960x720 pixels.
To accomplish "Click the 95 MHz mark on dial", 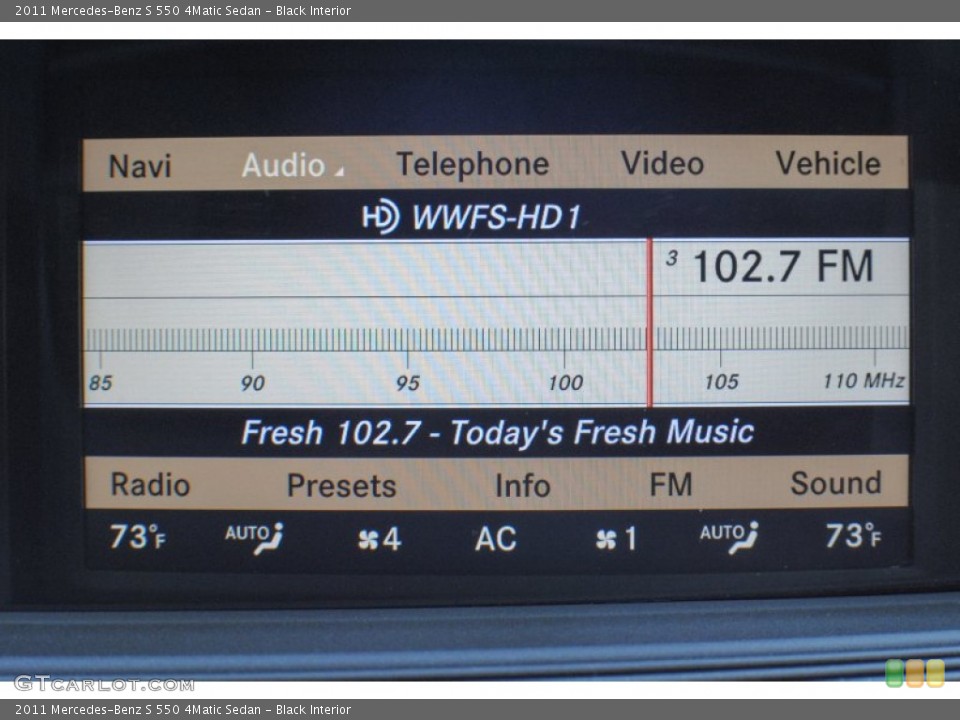I will 408,383.
